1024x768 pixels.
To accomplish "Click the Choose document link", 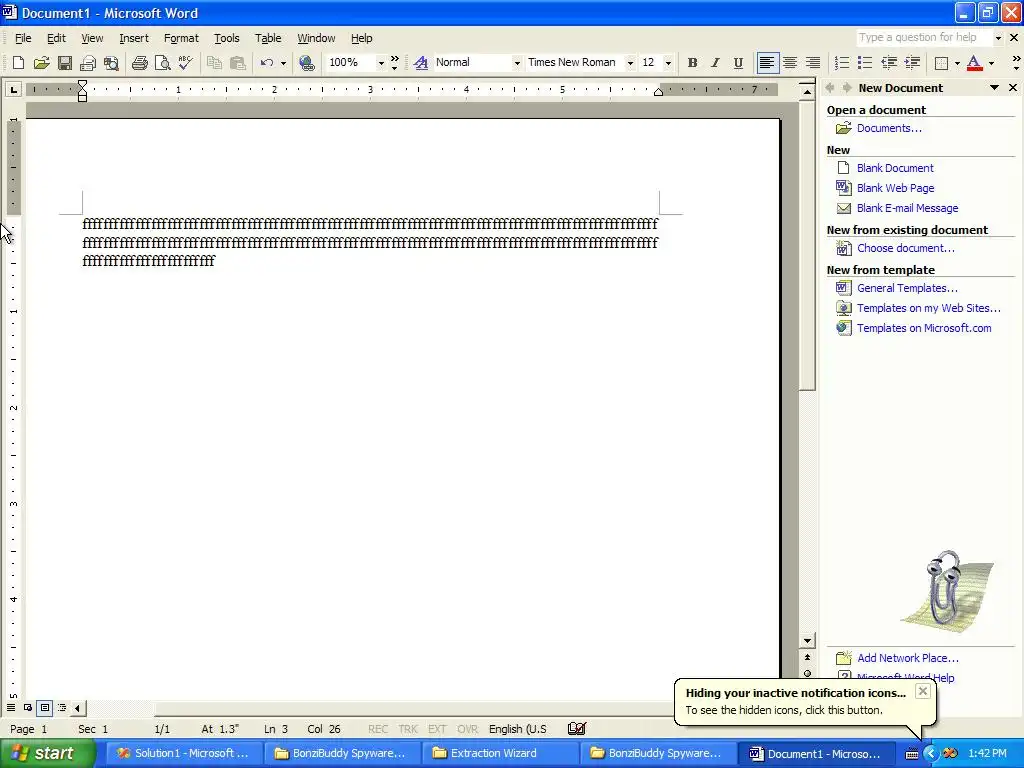I will (905, 248).
